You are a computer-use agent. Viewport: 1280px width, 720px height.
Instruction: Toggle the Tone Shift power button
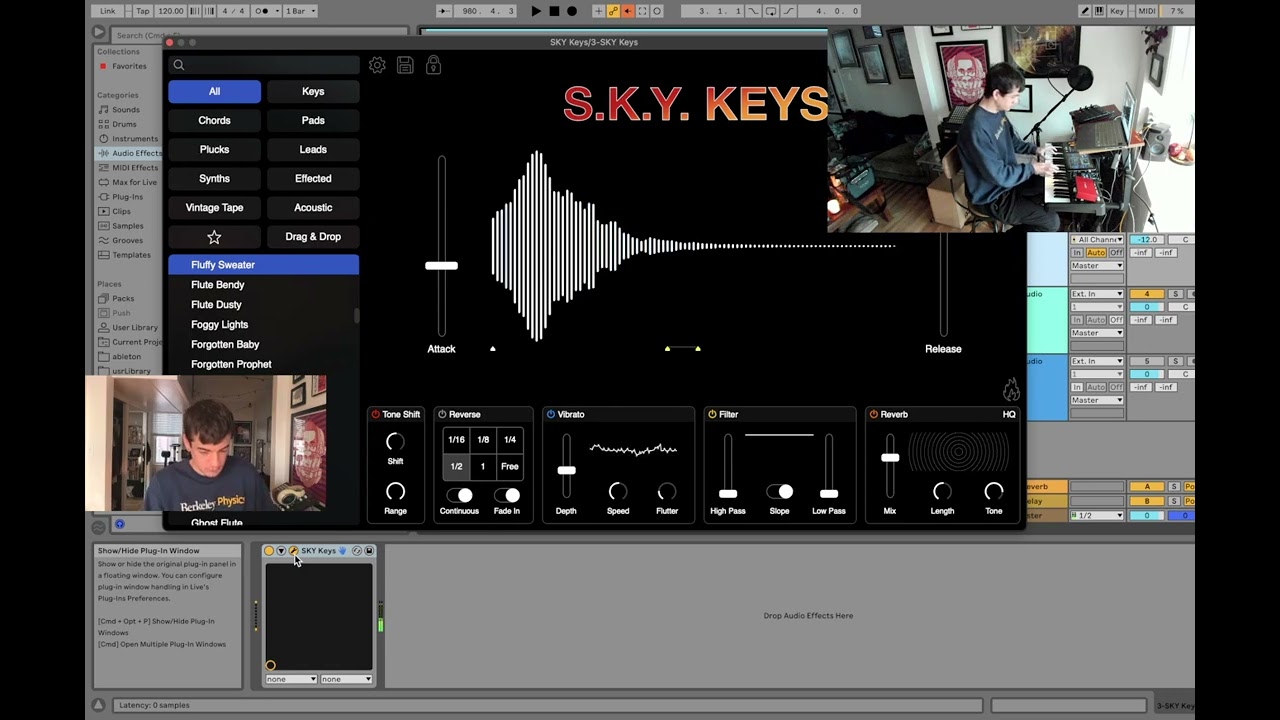click(x=376, y=414)
